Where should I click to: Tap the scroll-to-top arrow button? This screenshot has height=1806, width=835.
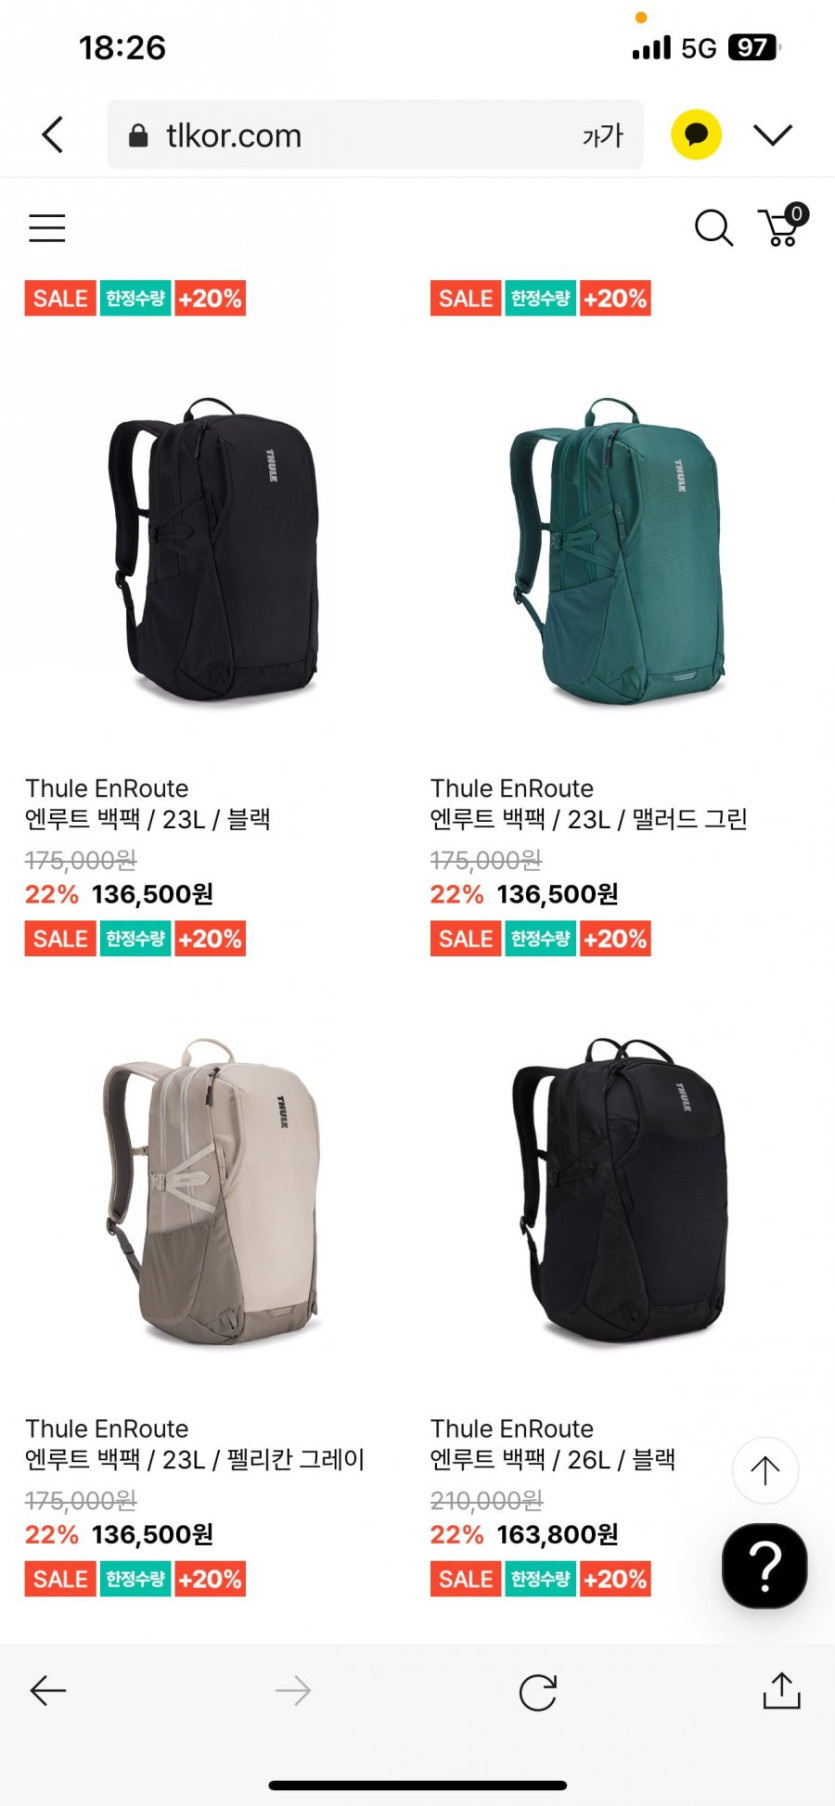tap(765, 1470)
